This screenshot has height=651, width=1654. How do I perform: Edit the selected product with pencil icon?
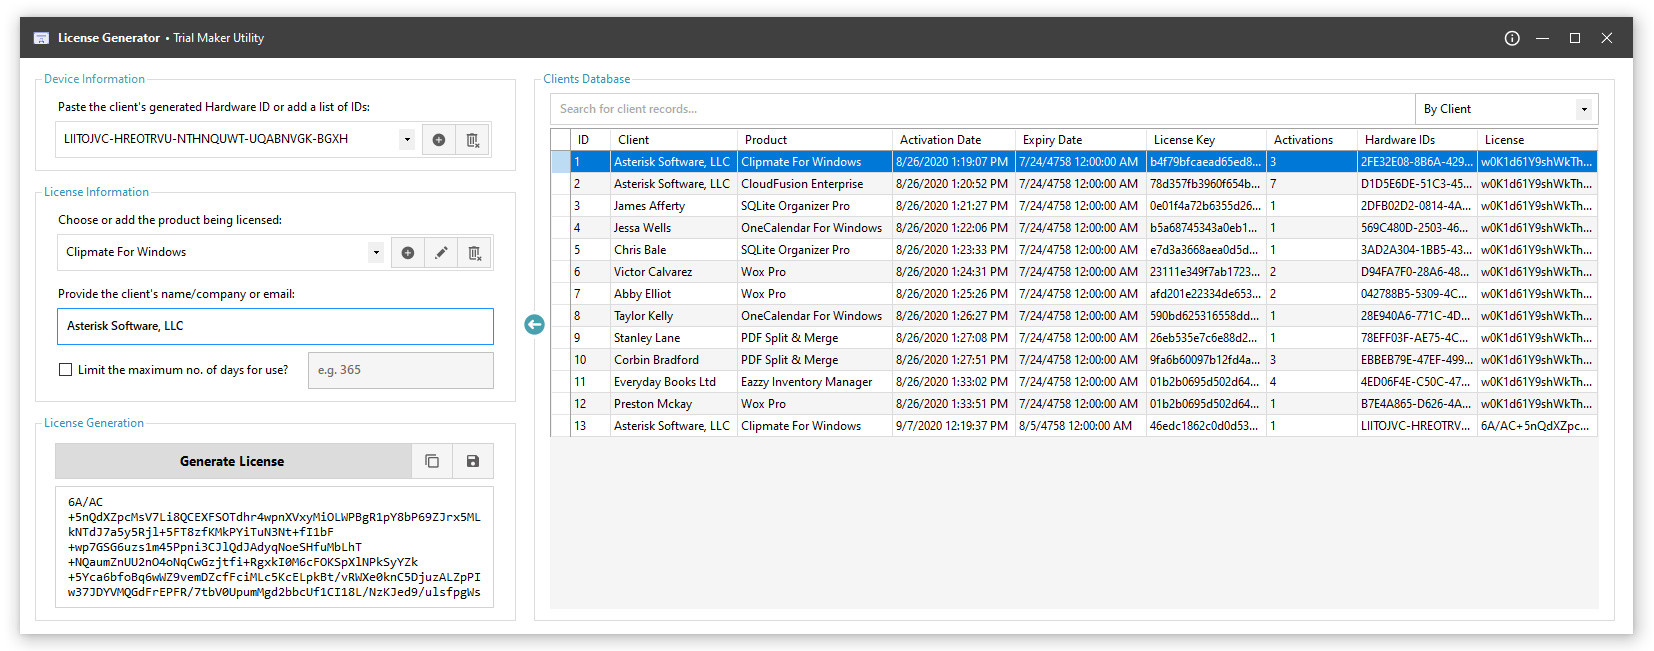click(441, 253)
